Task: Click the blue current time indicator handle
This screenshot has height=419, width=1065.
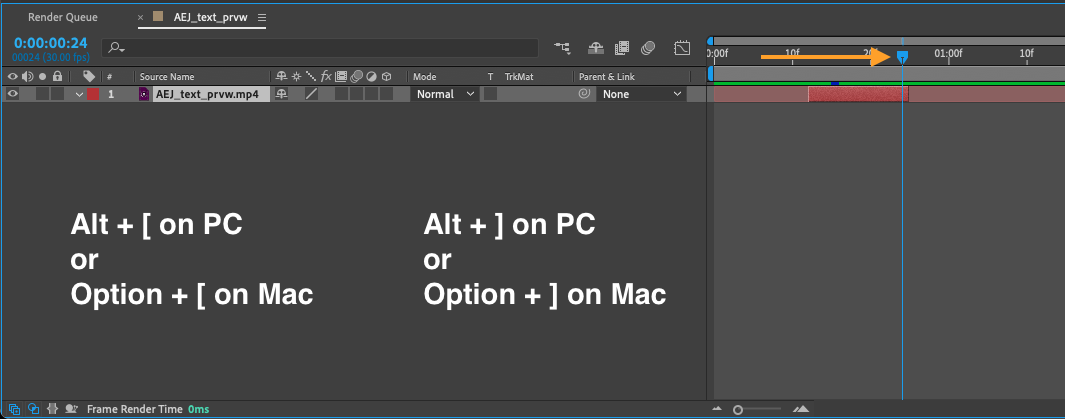Action: coord(902,57)
